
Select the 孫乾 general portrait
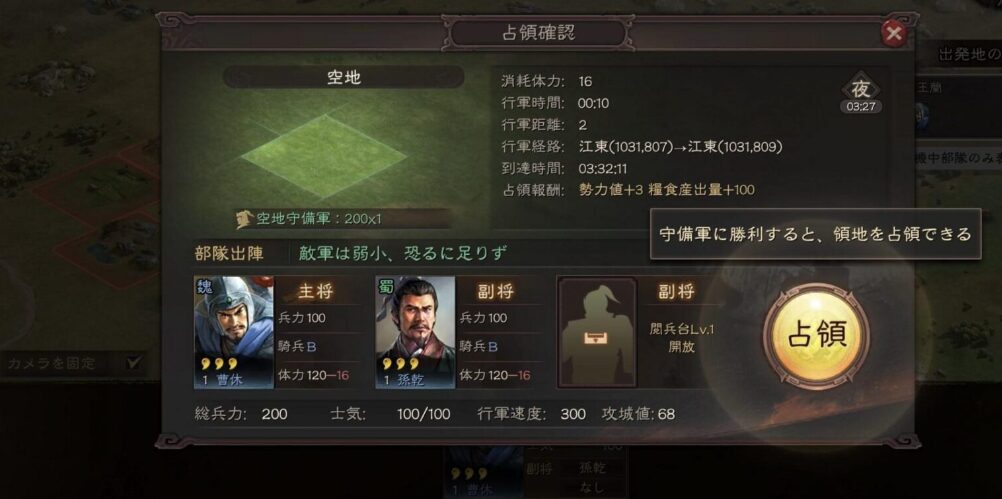[x=415, y=332]
